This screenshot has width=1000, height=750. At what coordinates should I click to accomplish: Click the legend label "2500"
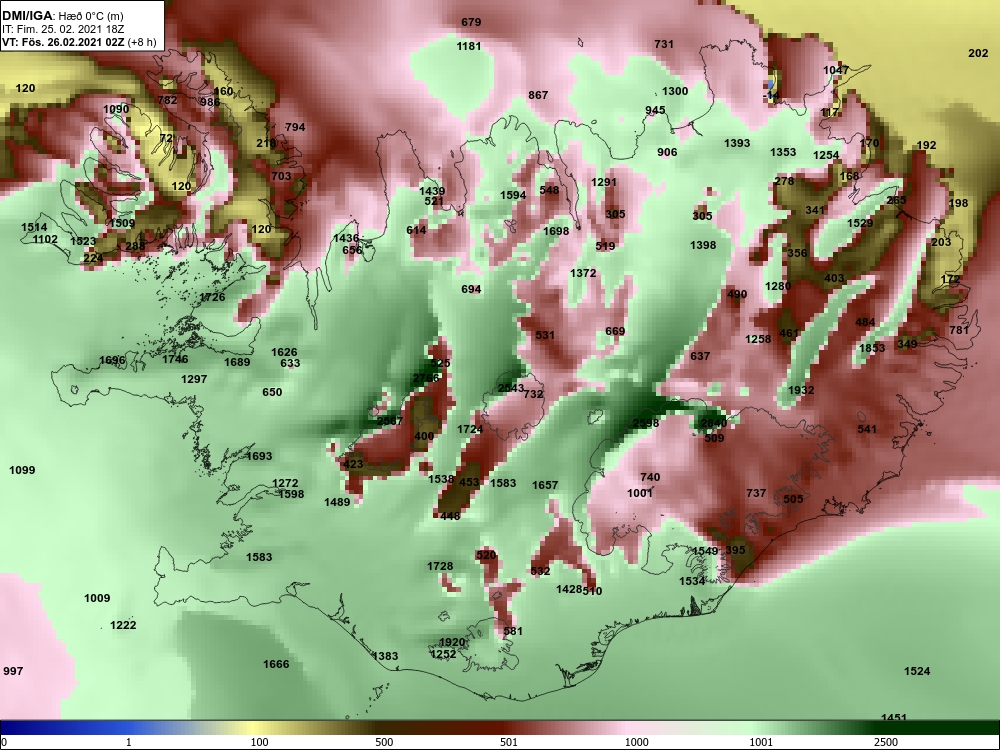pyautogui.click(x=886, y=742)
